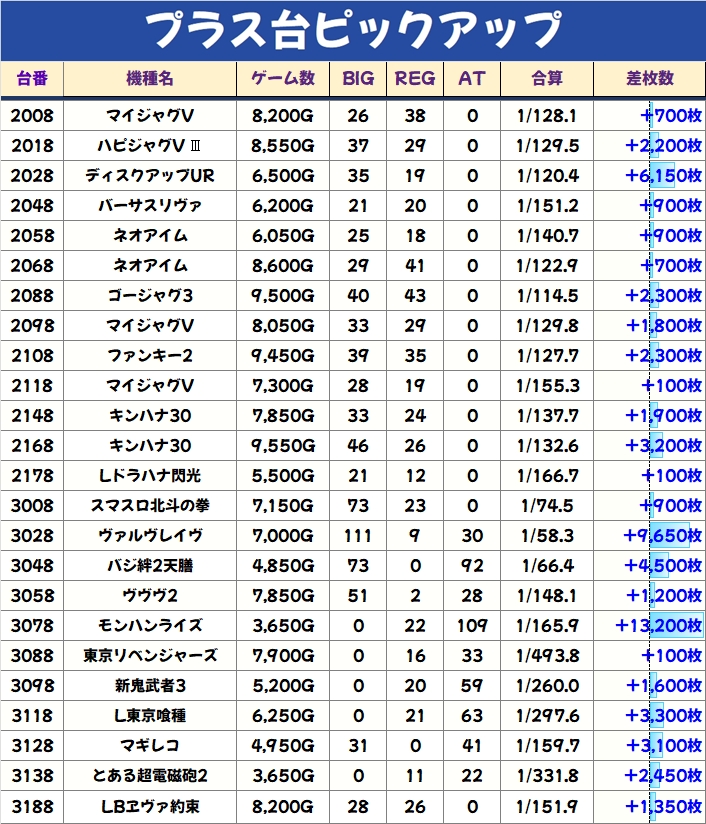Select the ゲーム数 column header

pyautogui.click(x=283, y=78)
